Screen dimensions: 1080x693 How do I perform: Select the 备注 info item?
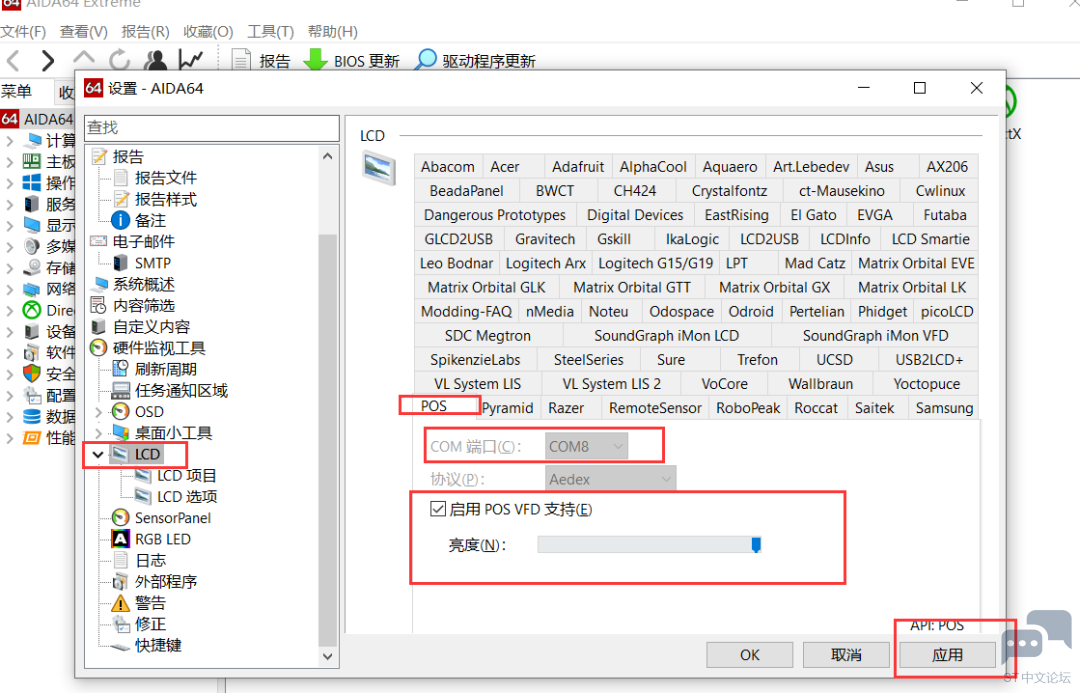pos(150,220)
